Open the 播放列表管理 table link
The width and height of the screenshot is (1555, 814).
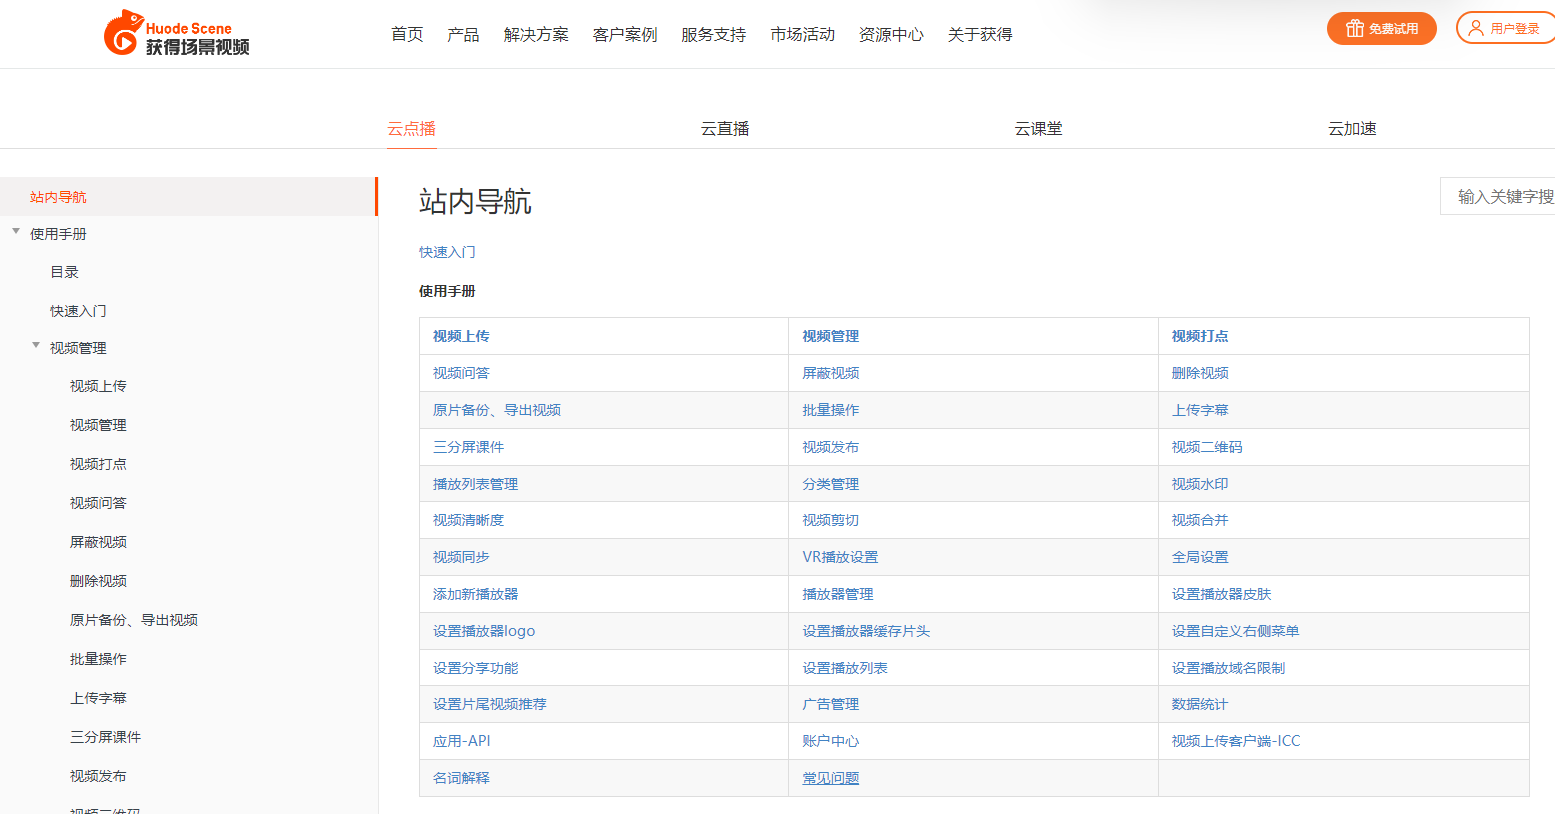click(476, 484)
